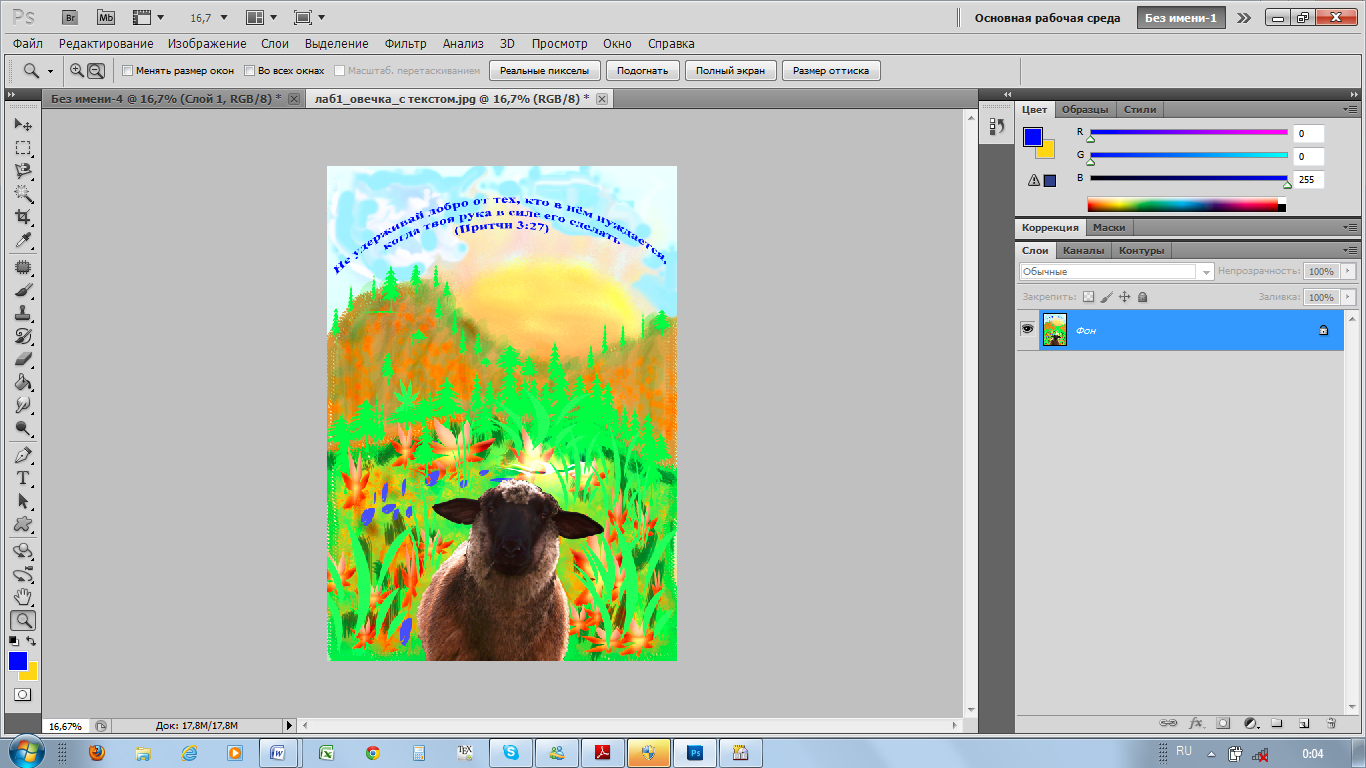Add a layer mask

(x=1223, y=722)
